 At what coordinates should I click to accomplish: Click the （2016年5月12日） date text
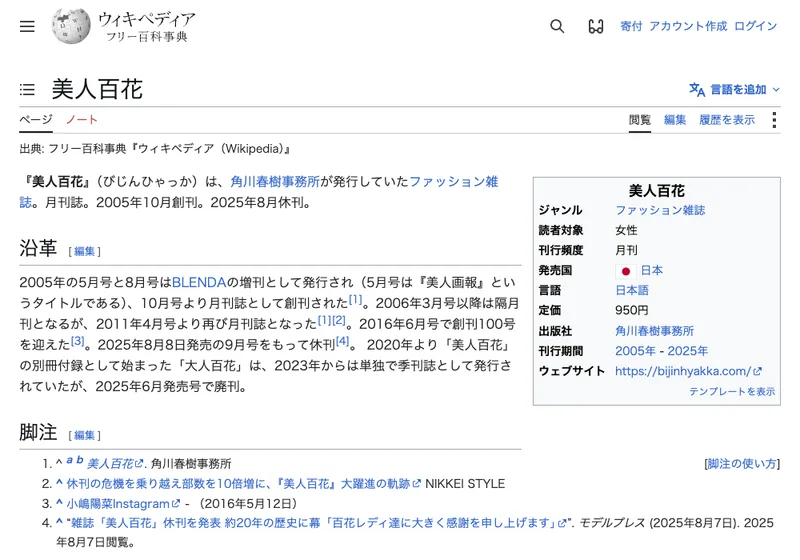tap(248, 504)
